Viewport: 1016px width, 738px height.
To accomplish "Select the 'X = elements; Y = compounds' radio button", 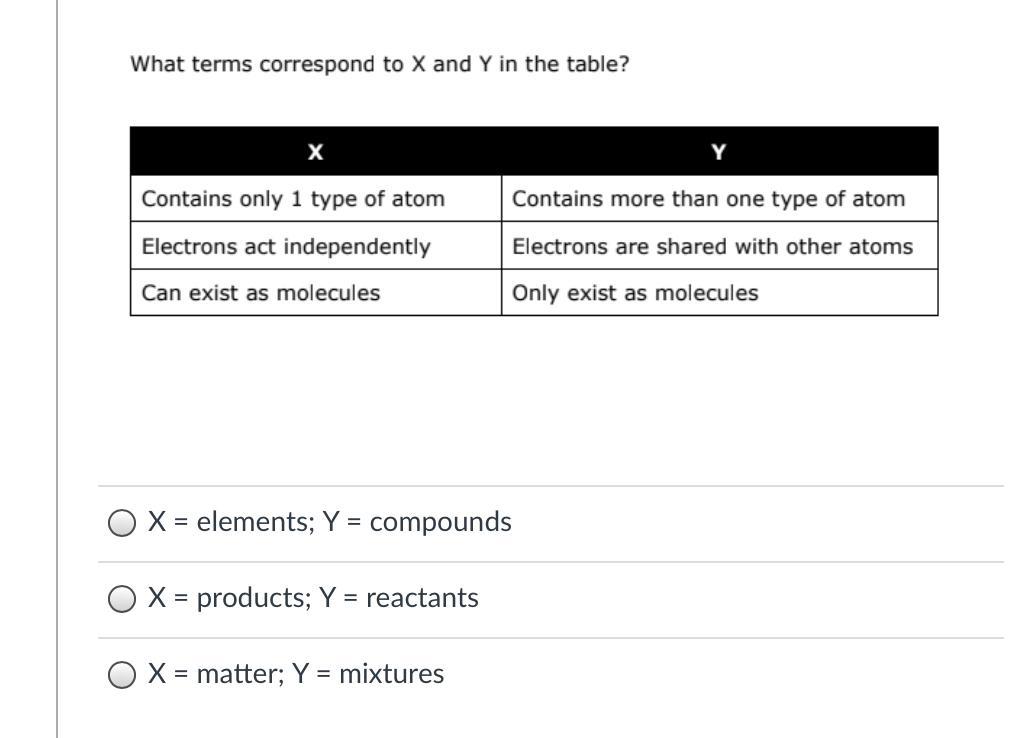I will point(121,523).
